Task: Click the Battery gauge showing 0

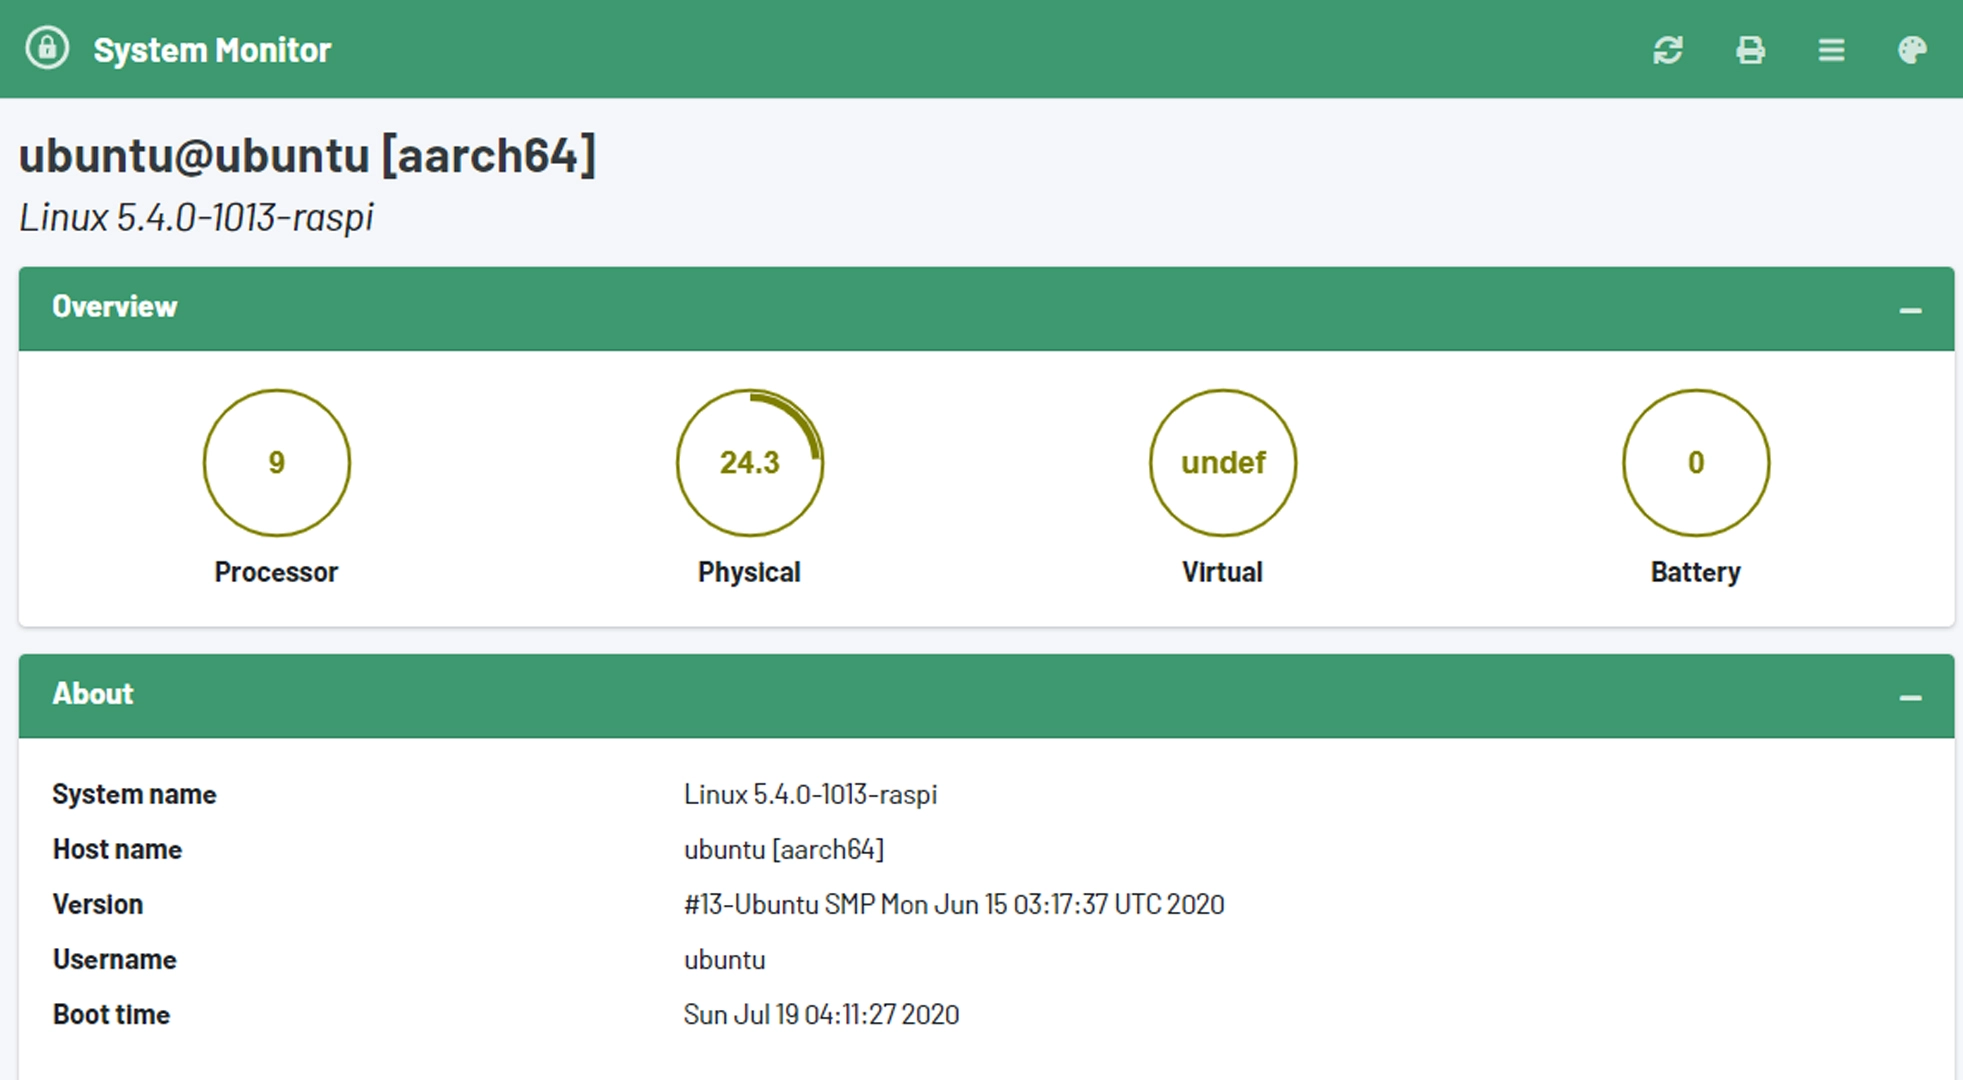Action: click(1695, 462)
